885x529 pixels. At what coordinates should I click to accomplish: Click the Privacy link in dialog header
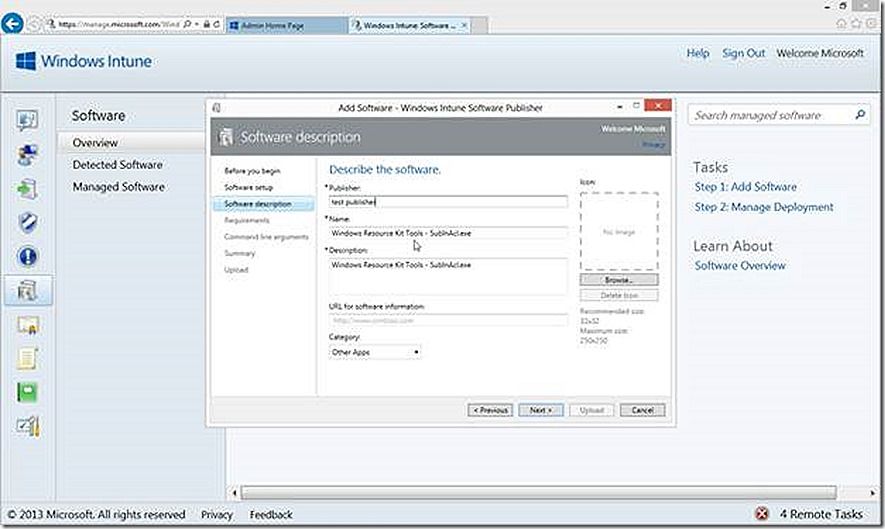pyautogui.click(x=654, y=145)
